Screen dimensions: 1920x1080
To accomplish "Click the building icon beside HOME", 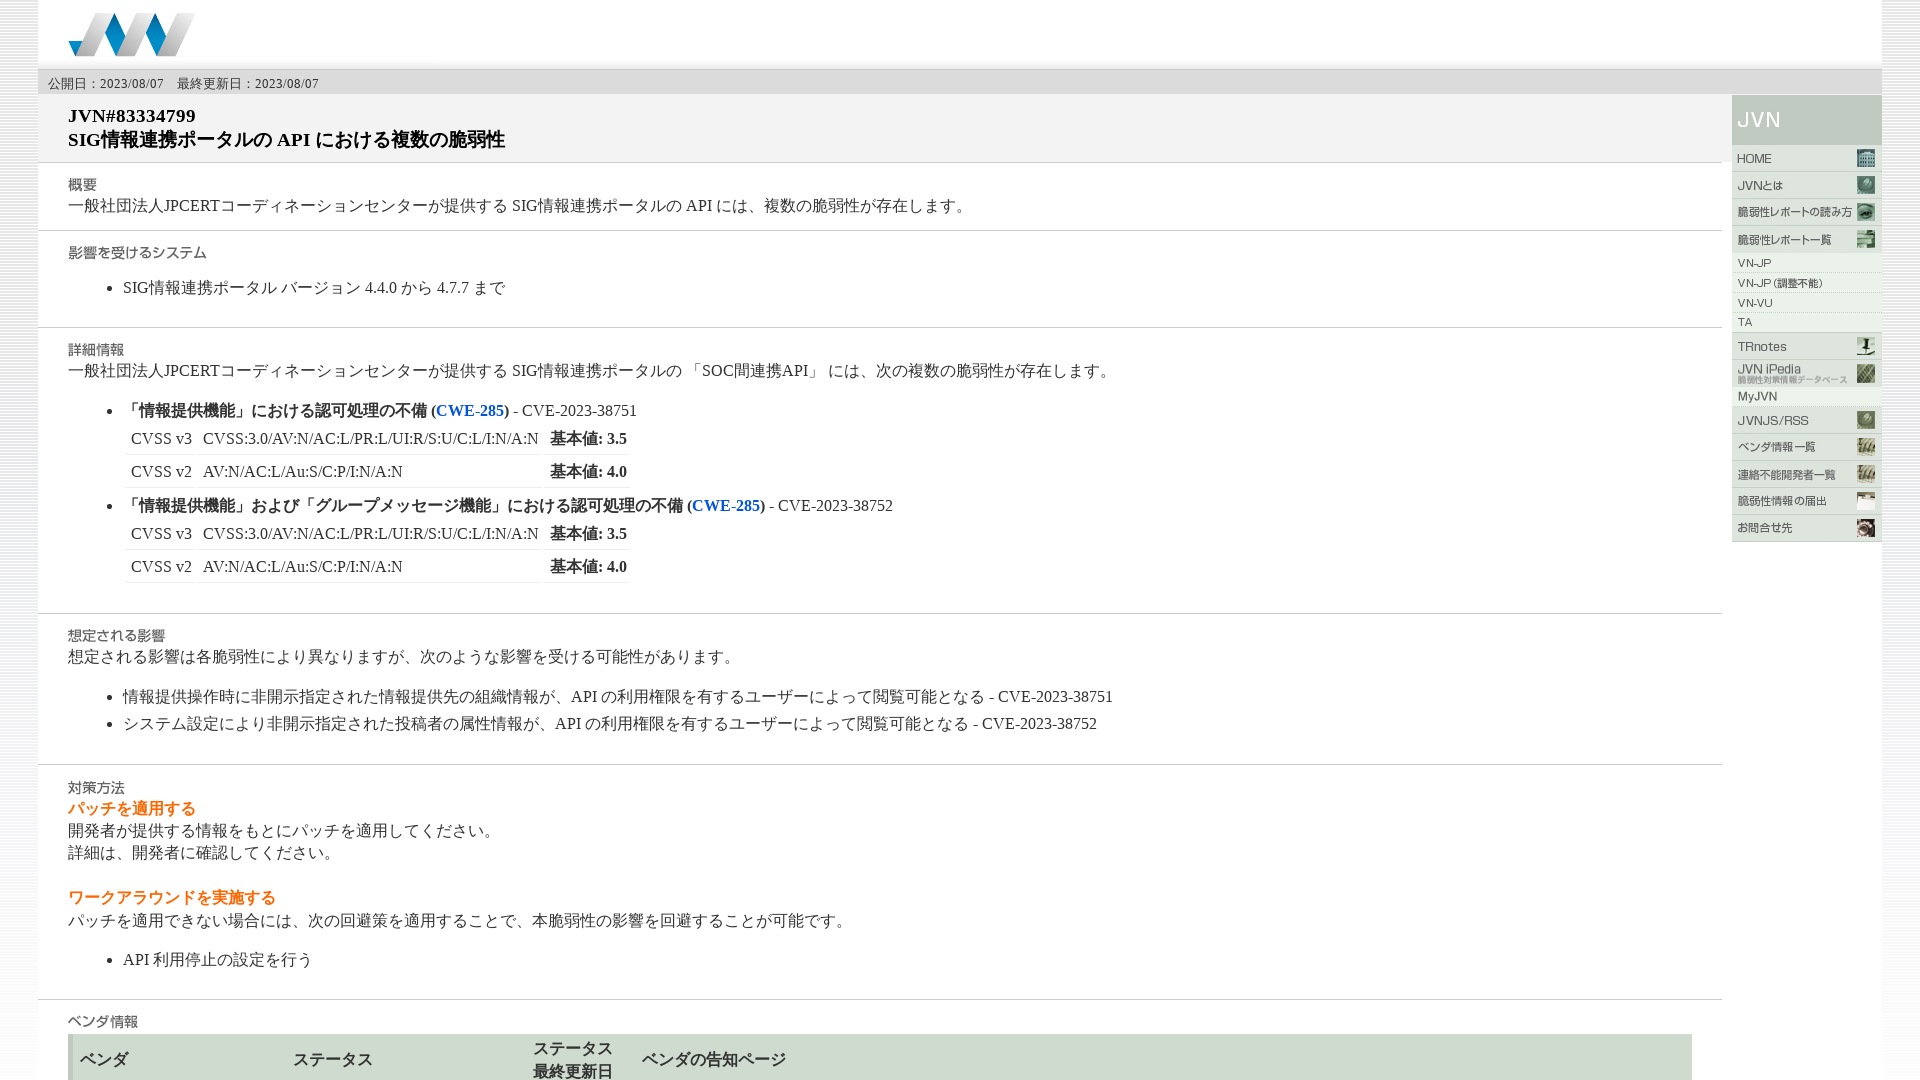I will pyautogui.click(x=1866, y=159).
